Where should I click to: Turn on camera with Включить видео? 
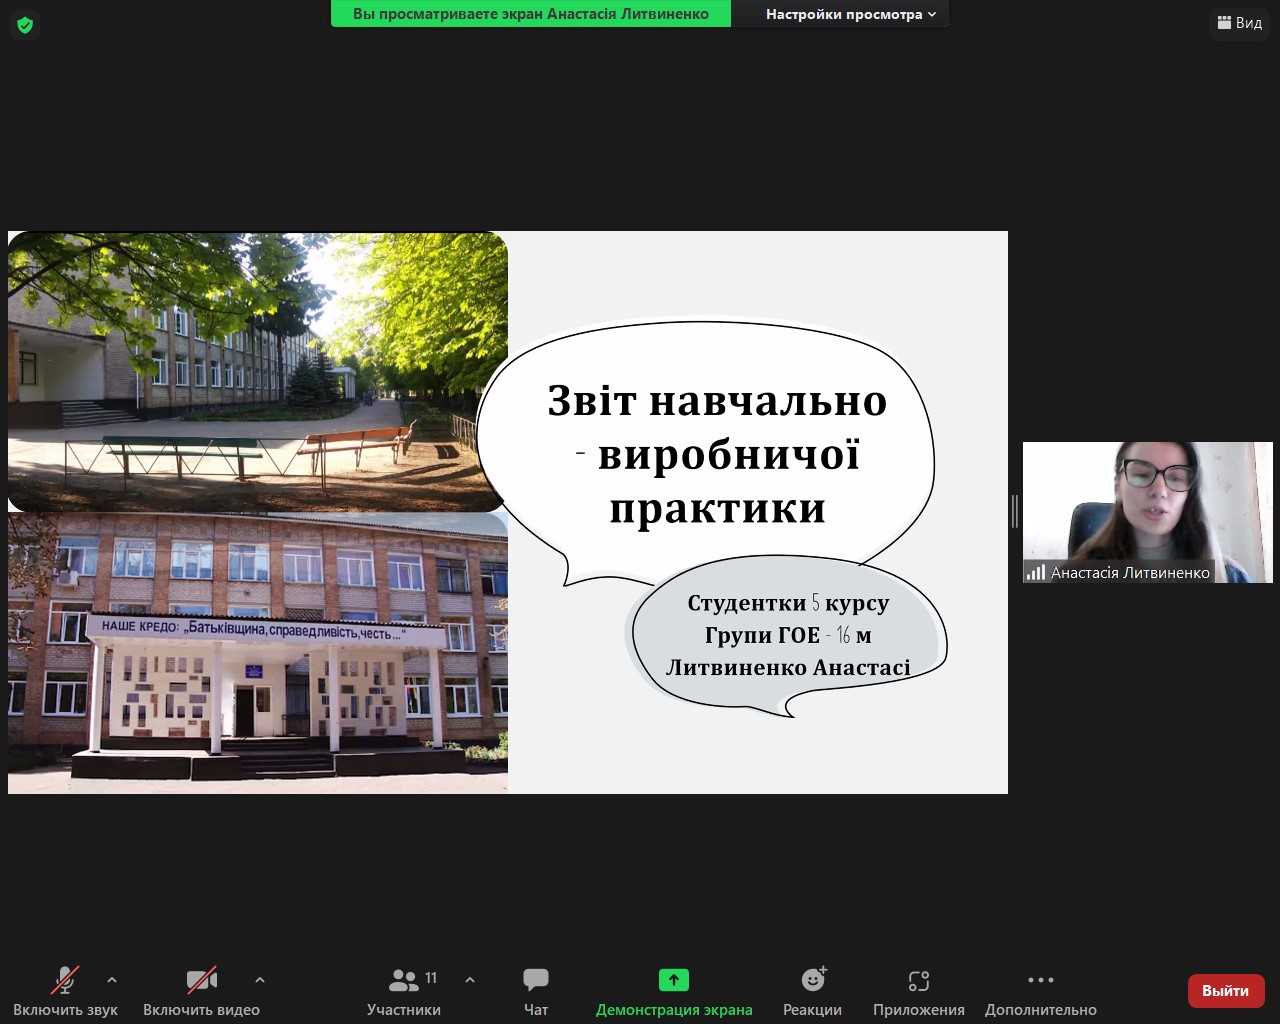pos(201,990)
